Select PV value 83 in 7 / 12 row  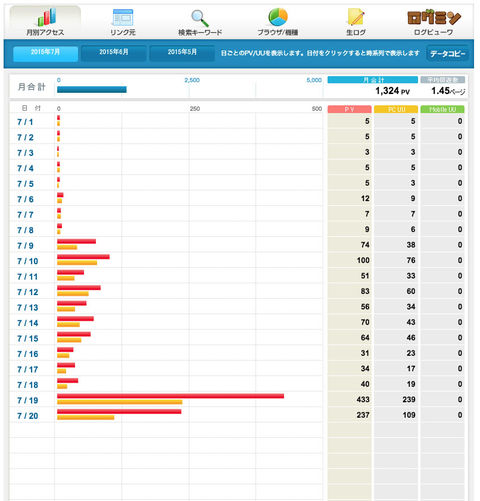[x=365, y=291]
